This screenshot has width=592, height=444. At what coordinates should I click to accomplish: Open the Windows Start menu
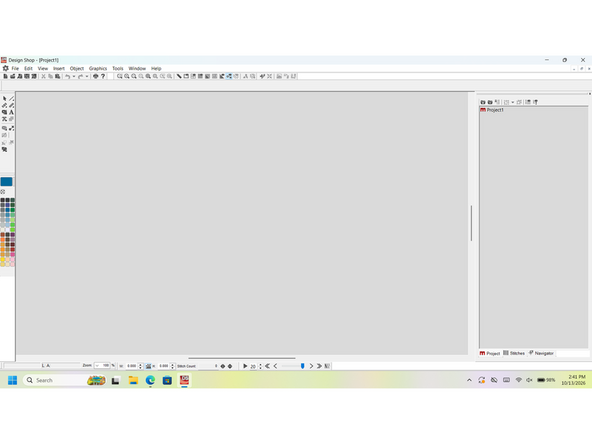12,380
